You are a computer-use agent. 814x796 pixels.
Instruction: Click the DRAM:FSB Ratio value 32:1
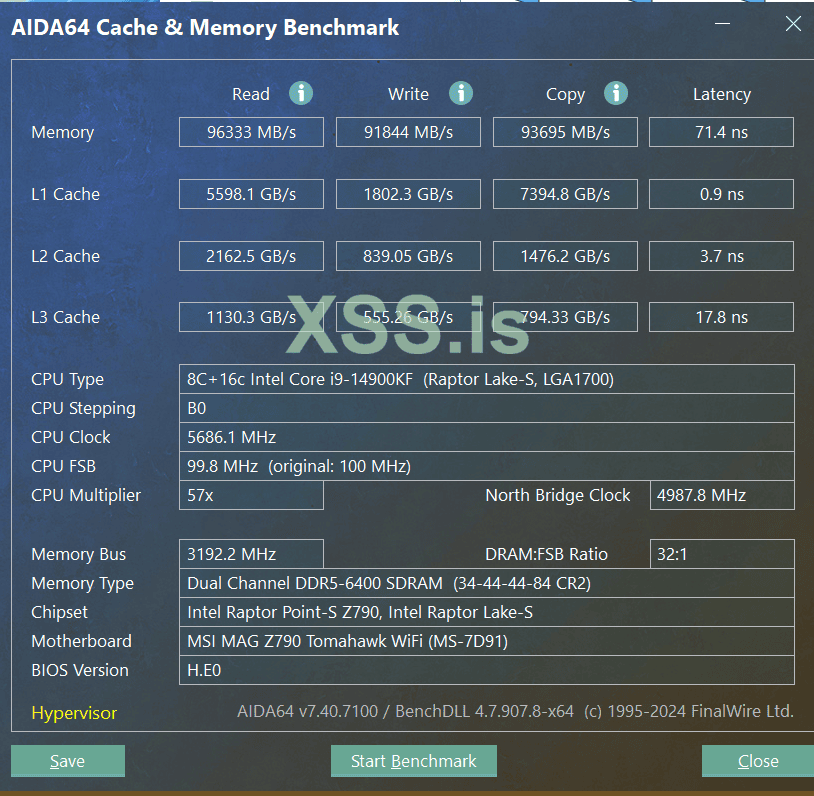click(722, 554)
